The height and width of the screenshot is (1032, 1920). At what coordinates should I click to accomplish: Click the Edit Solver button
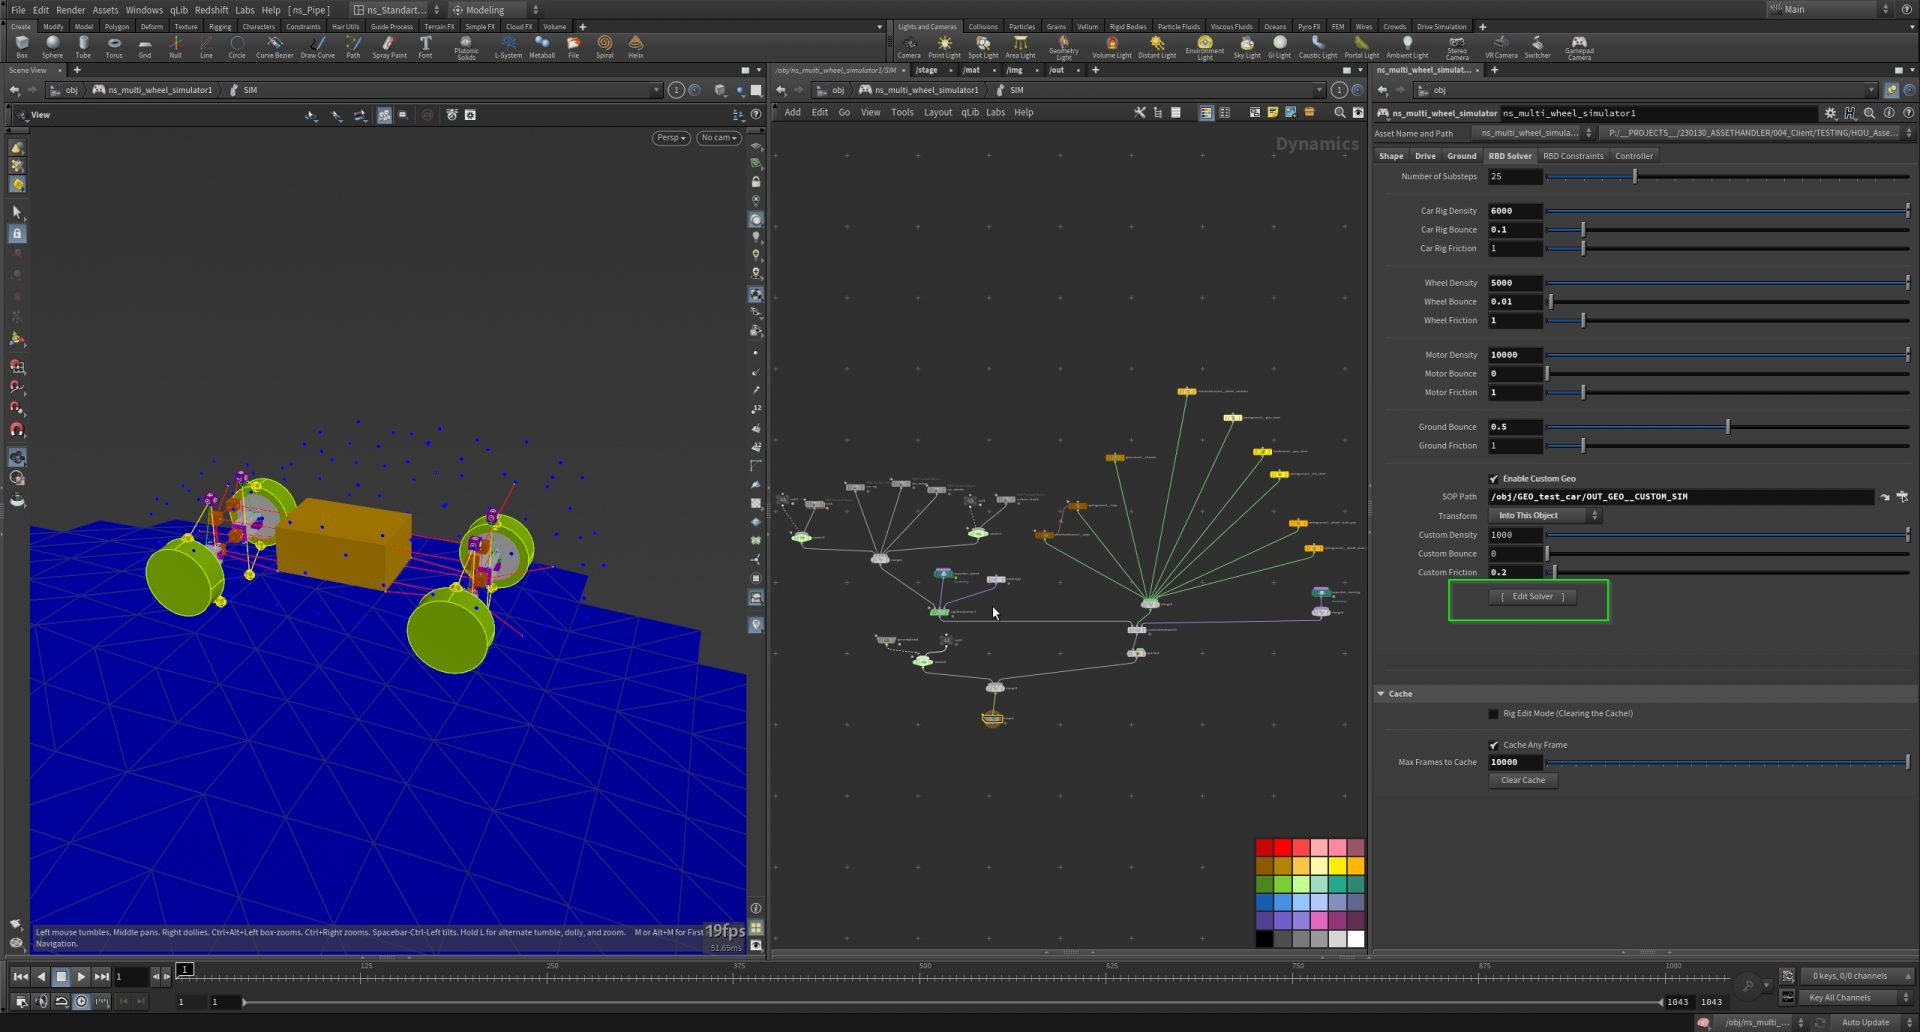[x=1532, y=597]
